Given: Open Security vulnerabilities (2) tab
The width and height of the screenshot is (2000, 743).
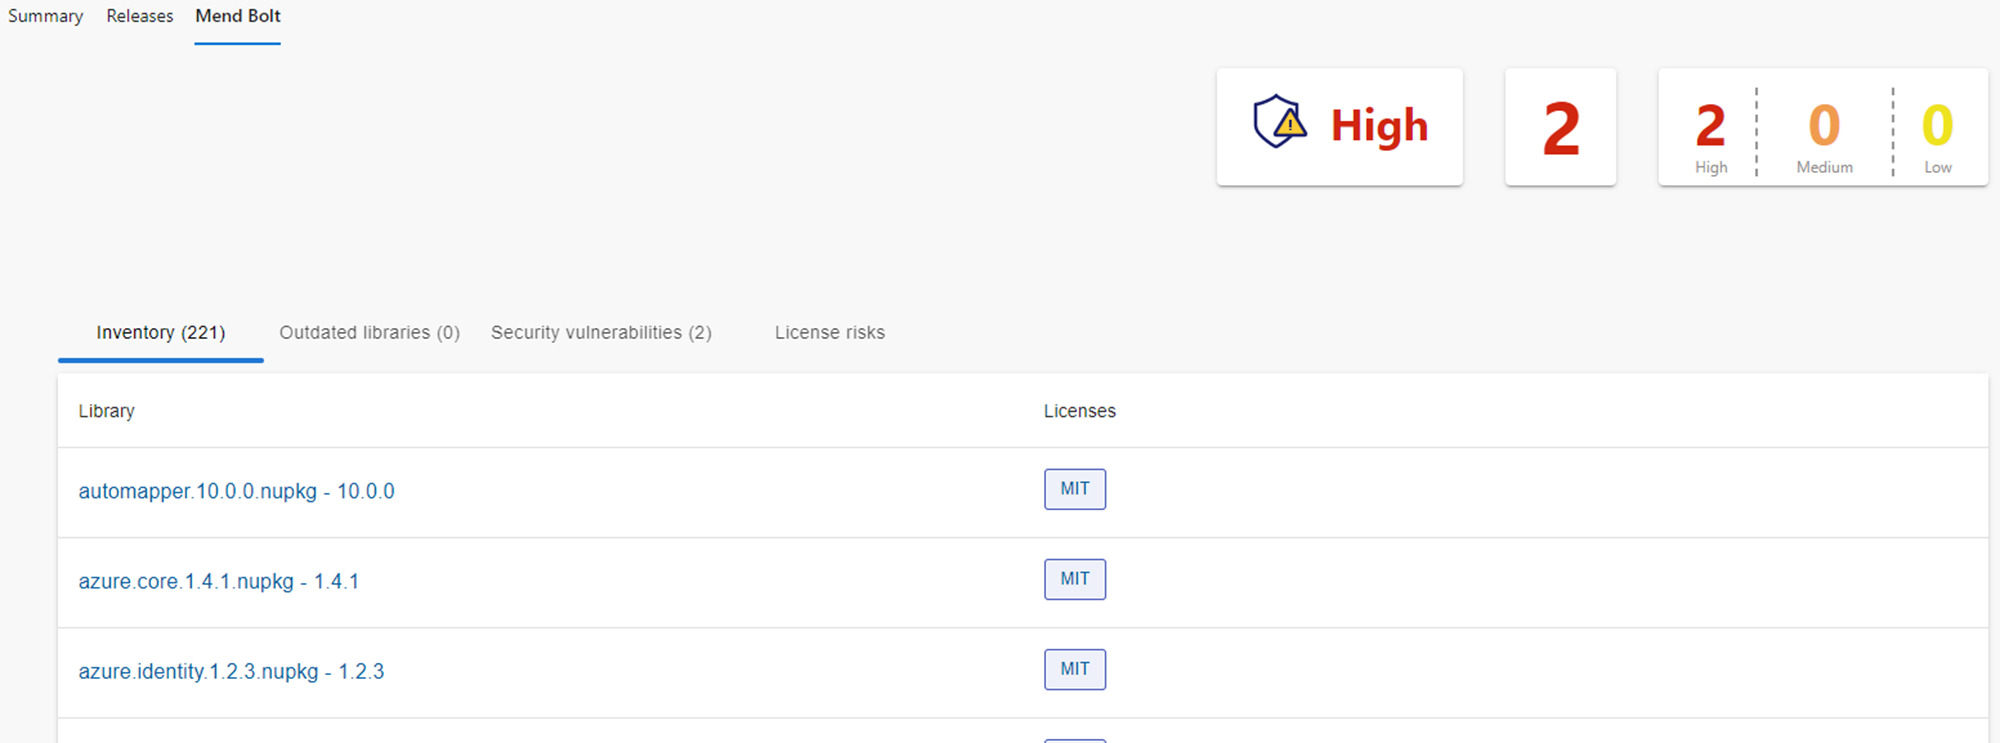Looking at the screenshot, I should pos(601,333).
